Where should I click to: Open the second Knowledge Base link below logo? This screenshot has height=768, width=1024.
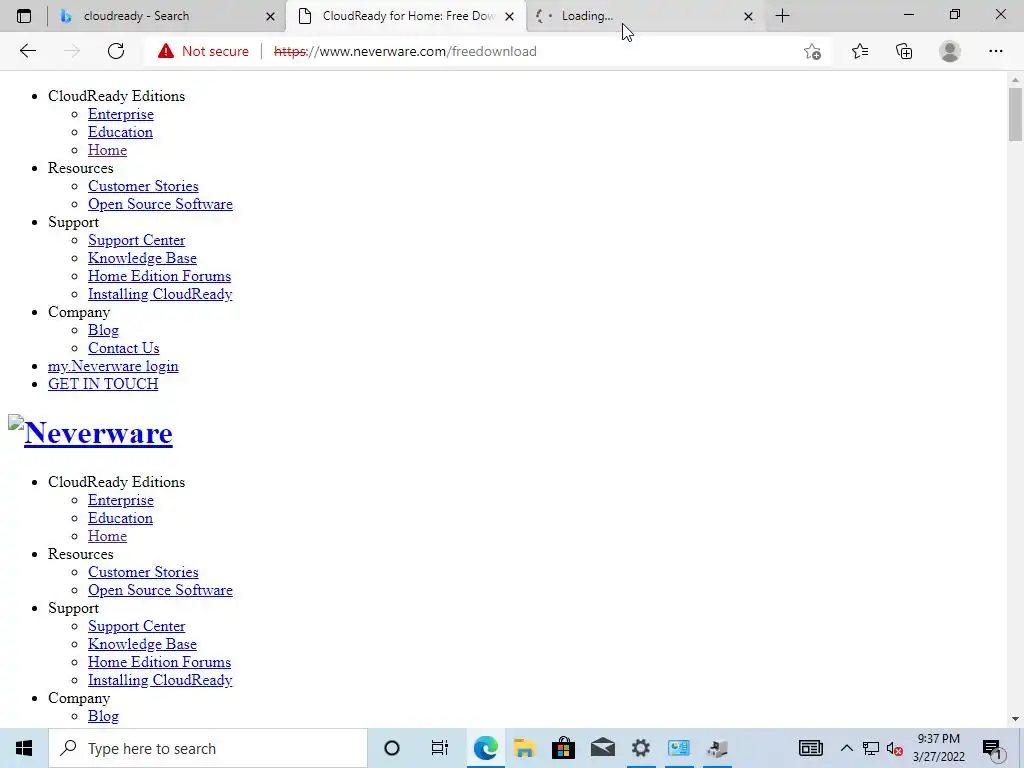[142, 644]
